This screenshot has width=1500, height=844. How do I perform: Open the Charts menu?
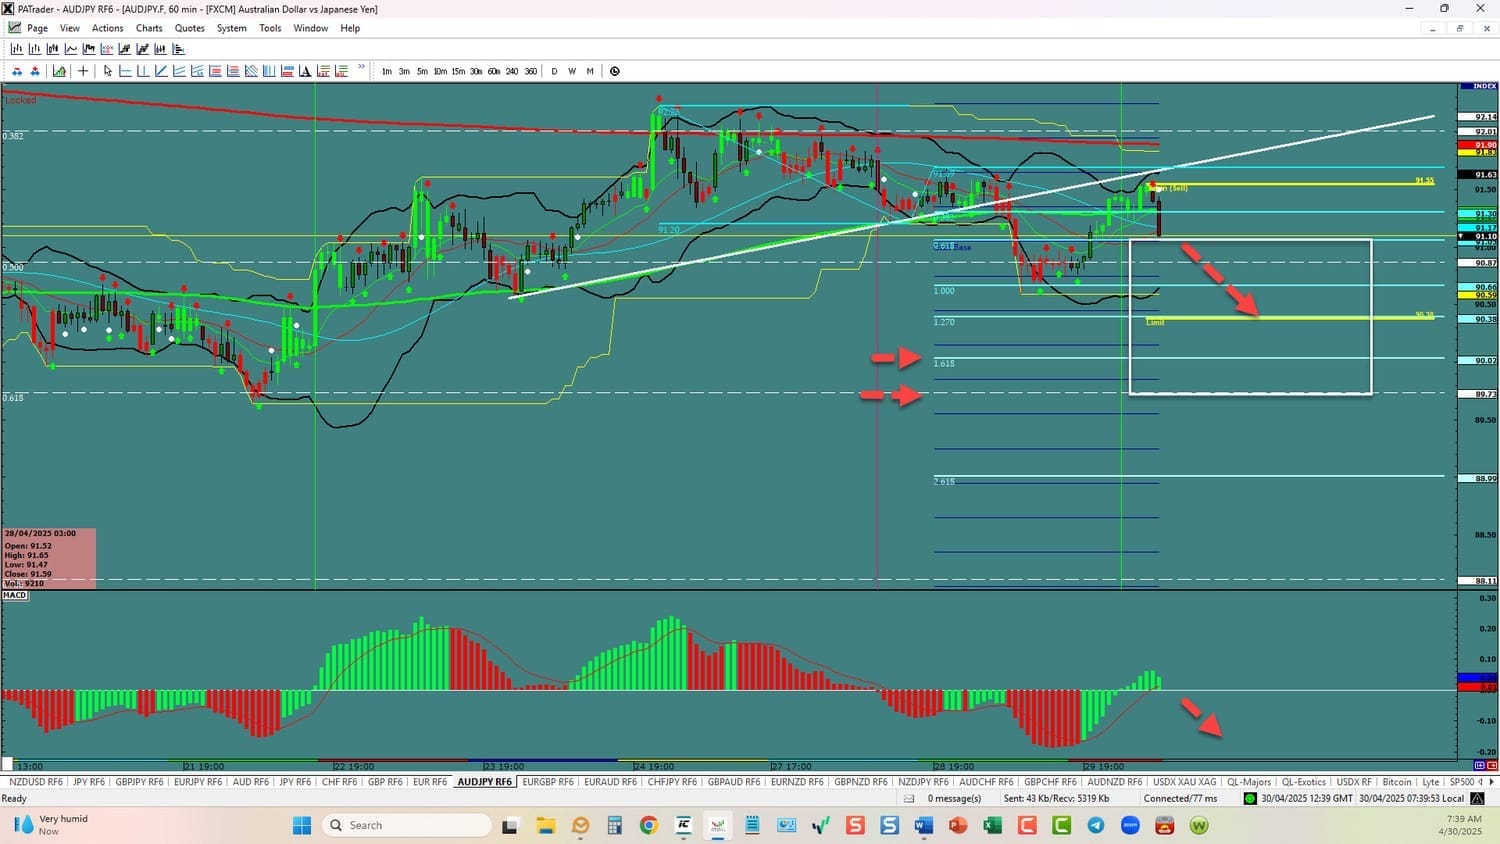point(149,28)
